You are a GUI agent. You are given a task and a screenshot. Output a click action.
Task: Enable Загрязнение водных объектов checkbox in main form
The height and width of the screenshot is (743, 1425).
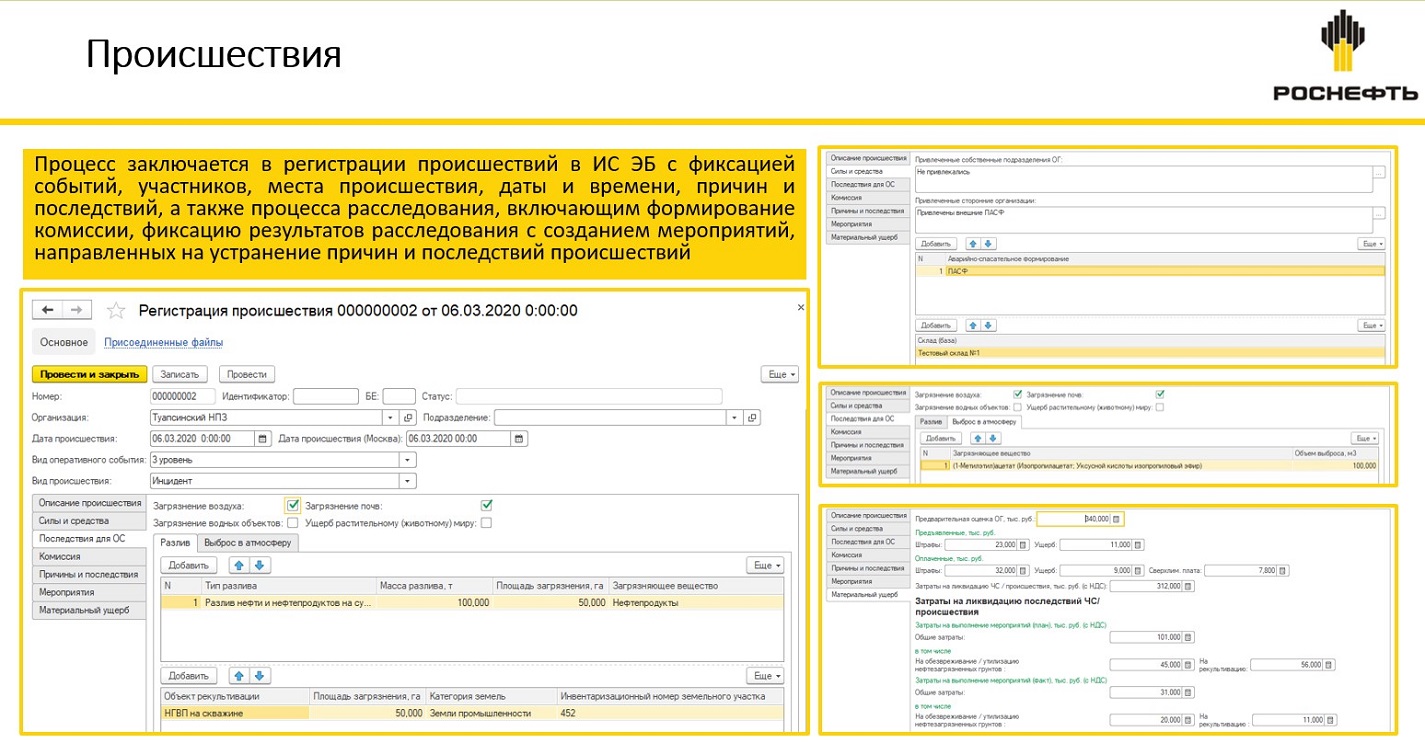[292, 522]
